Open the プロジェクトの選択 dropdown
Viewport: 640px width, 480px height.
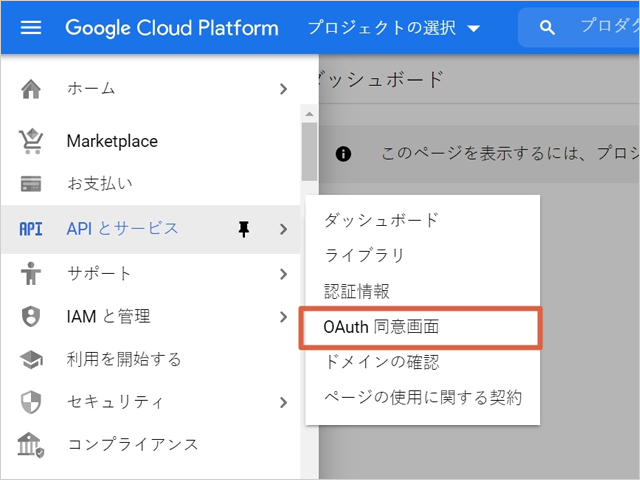click(x=393, y=28)
